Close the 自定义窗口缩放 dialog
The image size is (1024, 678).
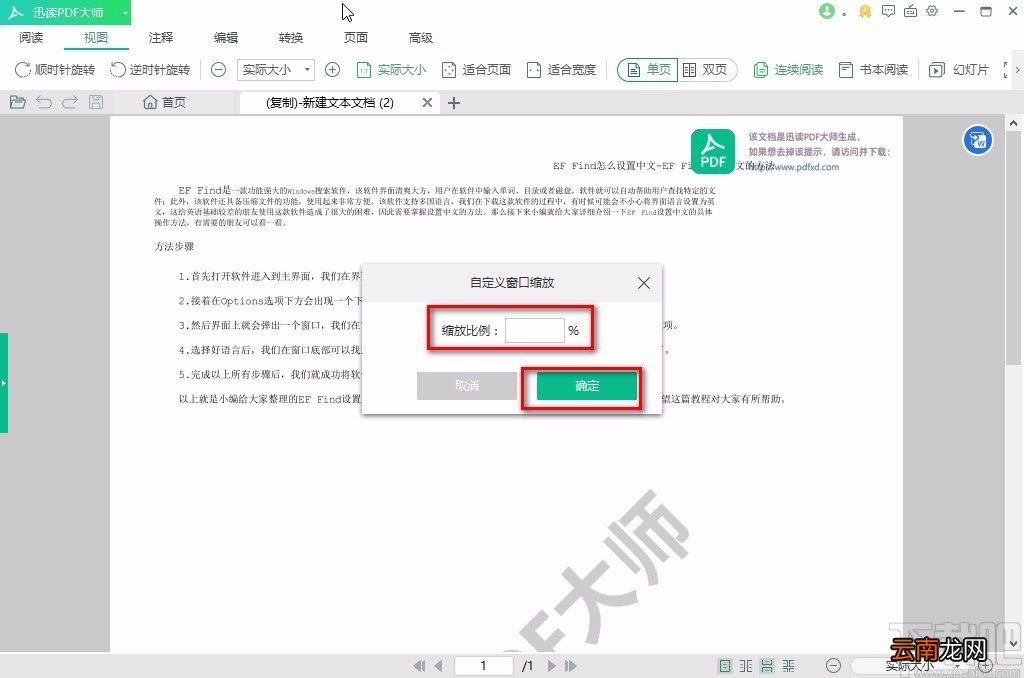coord(644,283)
